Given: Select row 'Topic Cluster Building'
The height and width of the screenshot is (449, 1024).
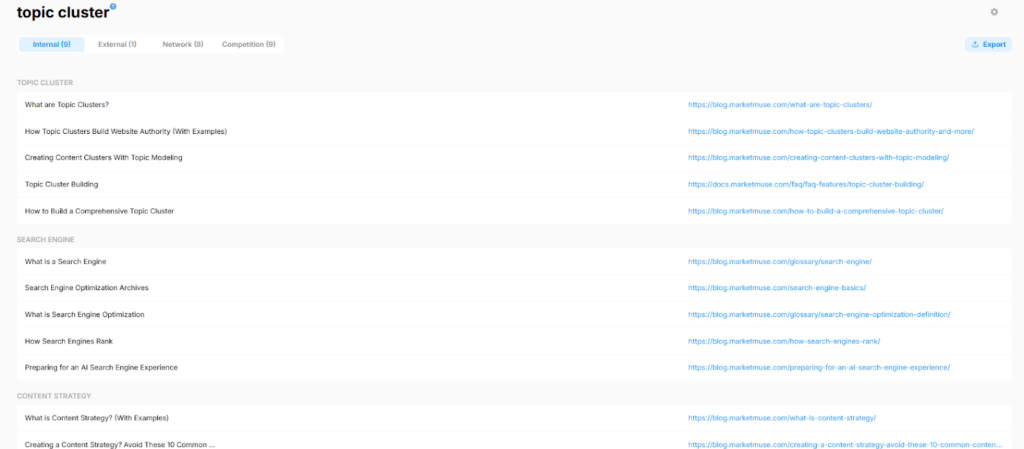Looking at the screenshot, I should point(514,184).
